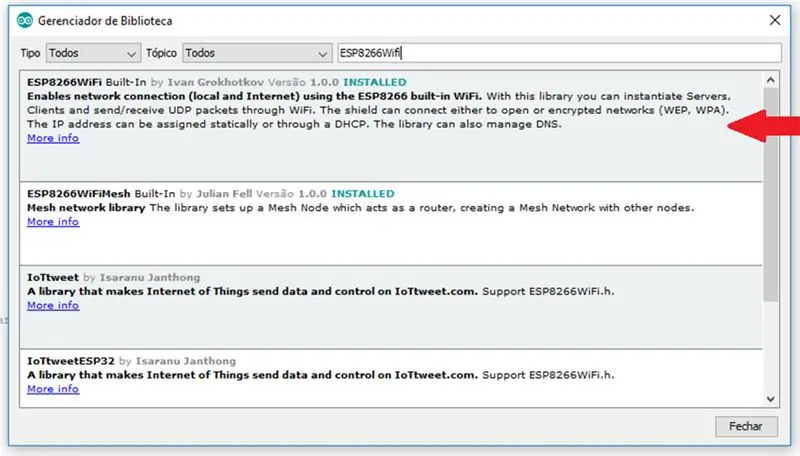Click the Fechar button
800x456 pixels.
(x=746, y=426)
